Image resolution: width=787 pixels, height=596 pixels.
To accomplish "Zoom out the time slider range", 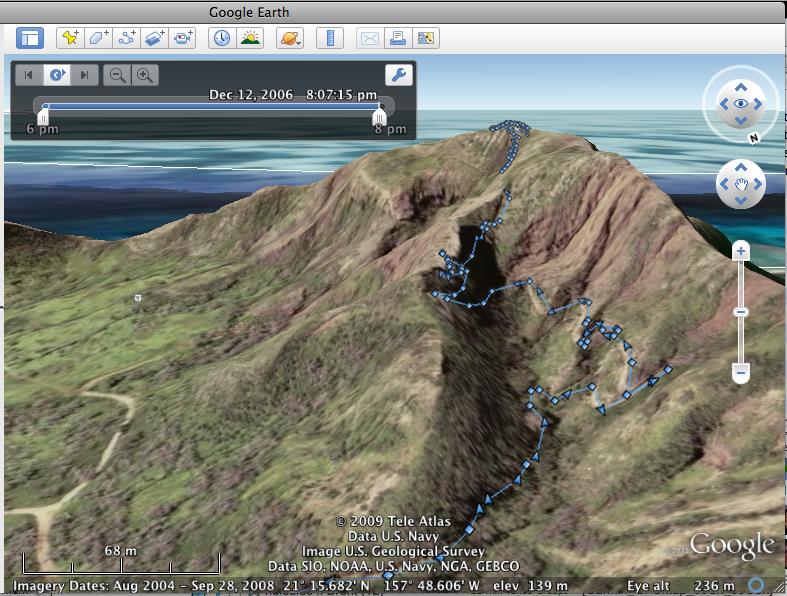I will point(117,75).
